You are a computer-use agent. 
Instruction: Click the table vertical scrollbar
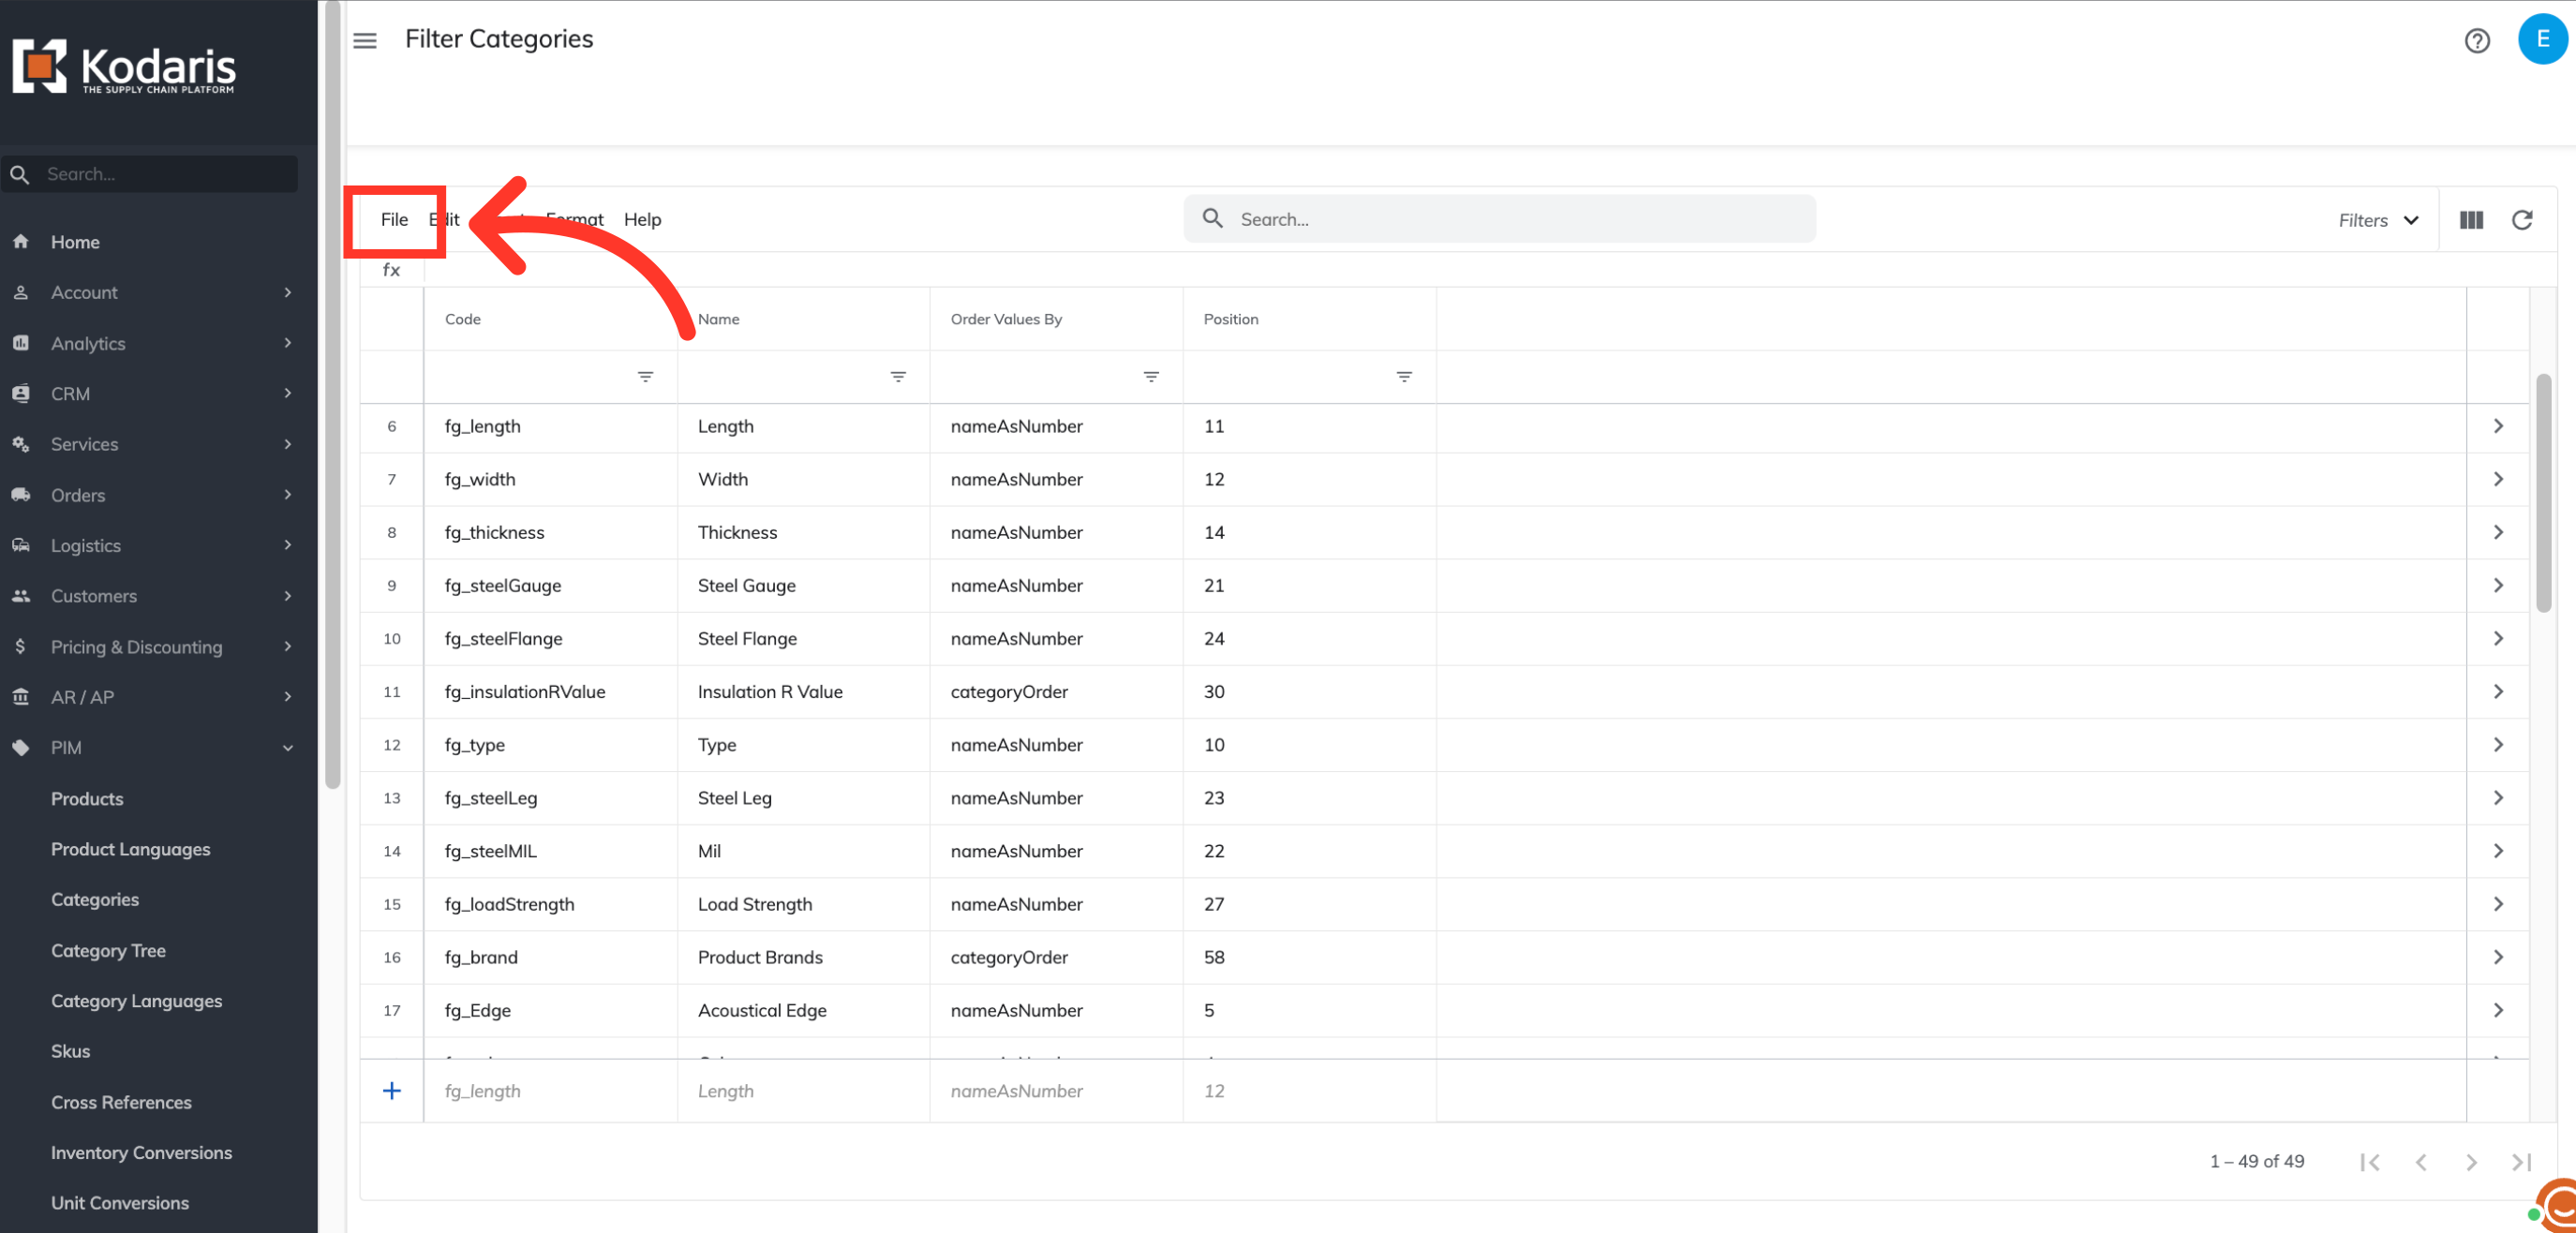click(x=2543, y=492)
